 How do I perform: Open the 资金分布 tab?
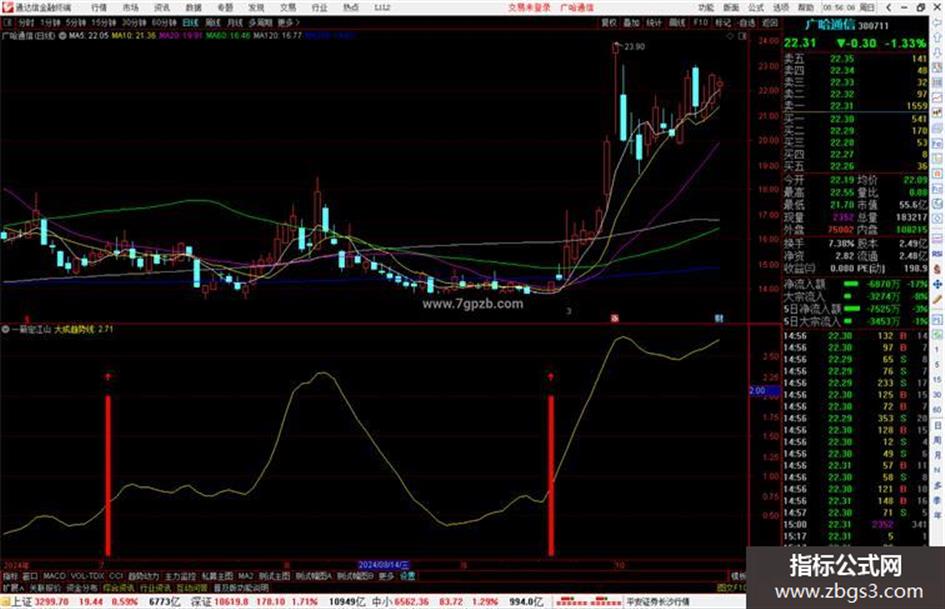click(82, 587)
